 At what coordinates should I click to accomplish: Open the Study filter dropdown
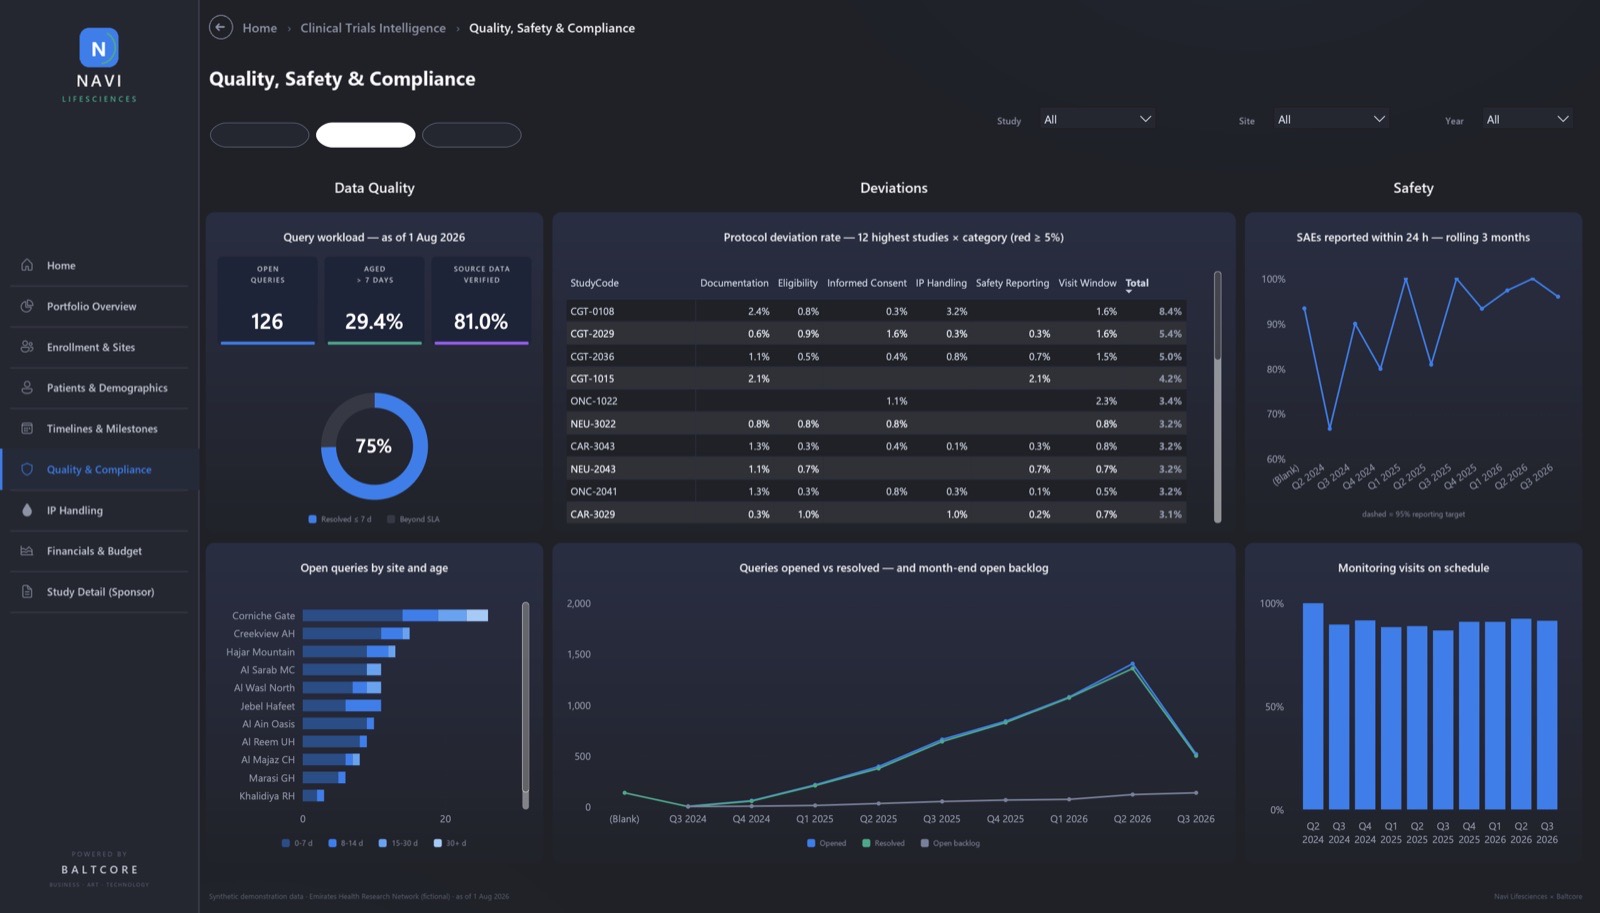click(1097, 119)
